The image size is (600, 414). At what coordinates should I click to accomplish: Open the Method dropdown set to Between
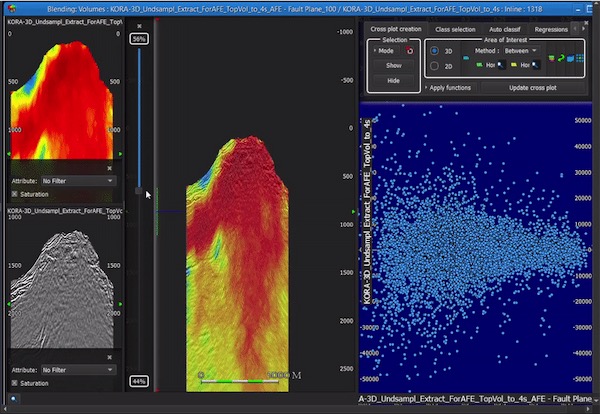pyautogui.click(x=520, y=51)
